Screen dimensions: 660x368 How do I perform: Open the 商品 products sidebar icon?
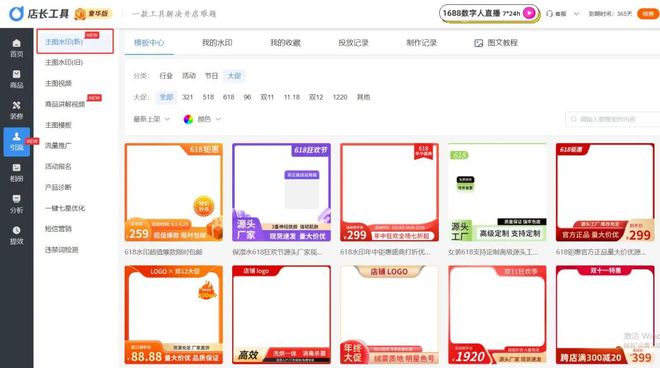point(16,79)
